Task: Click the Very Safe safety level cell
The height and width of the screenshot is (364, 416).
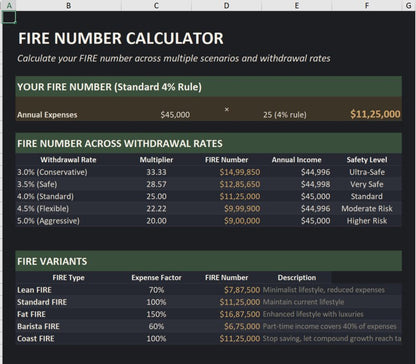Action: (x=367, y=184)
